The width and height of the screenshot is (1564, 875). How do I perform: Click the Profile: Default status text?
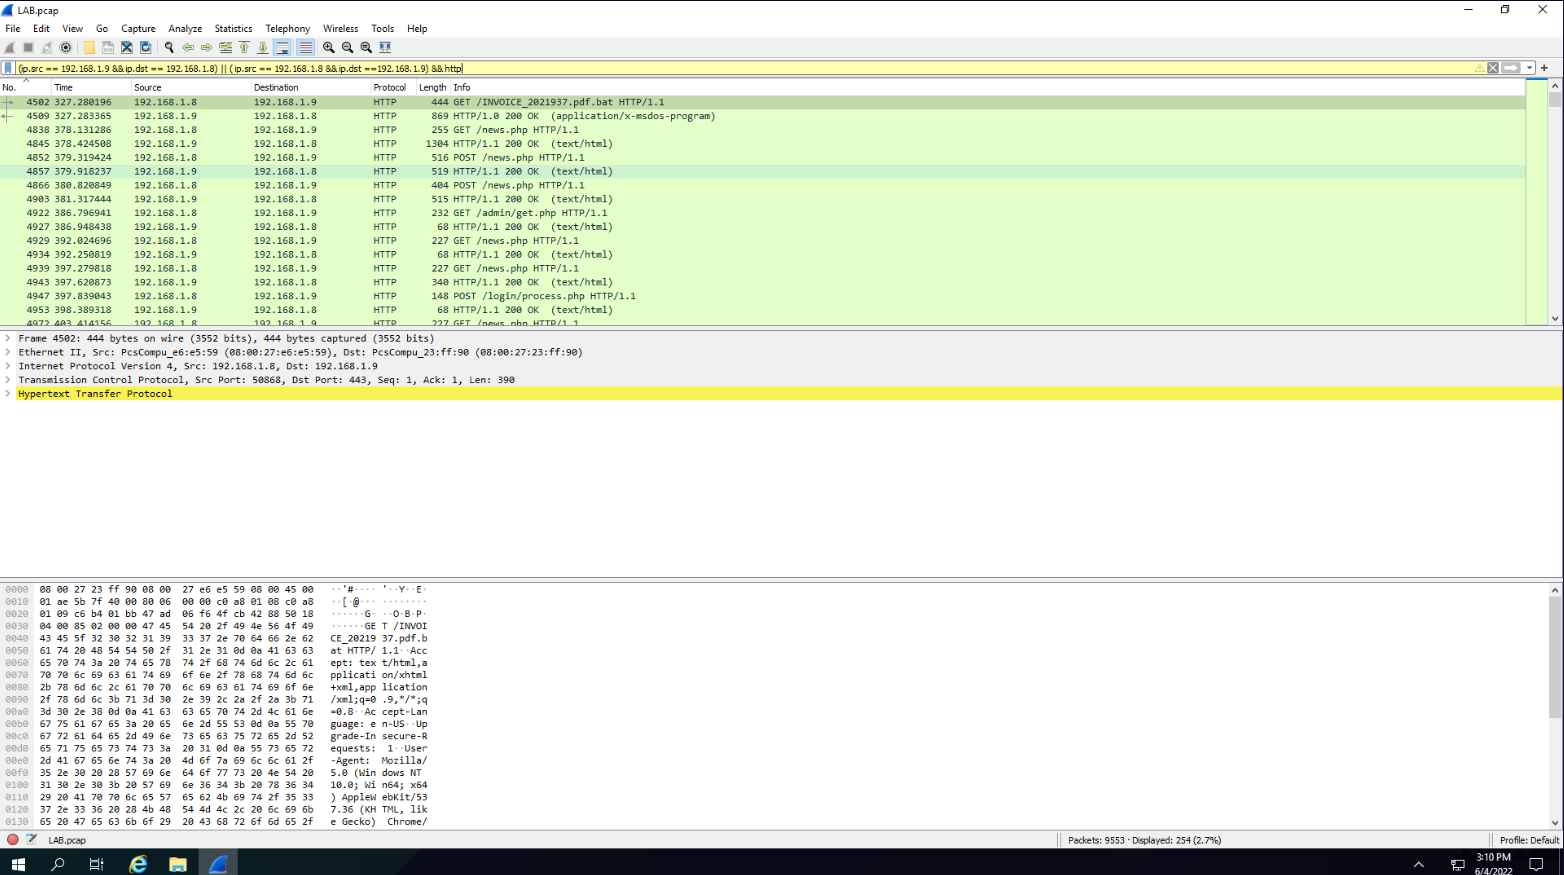1528,840
